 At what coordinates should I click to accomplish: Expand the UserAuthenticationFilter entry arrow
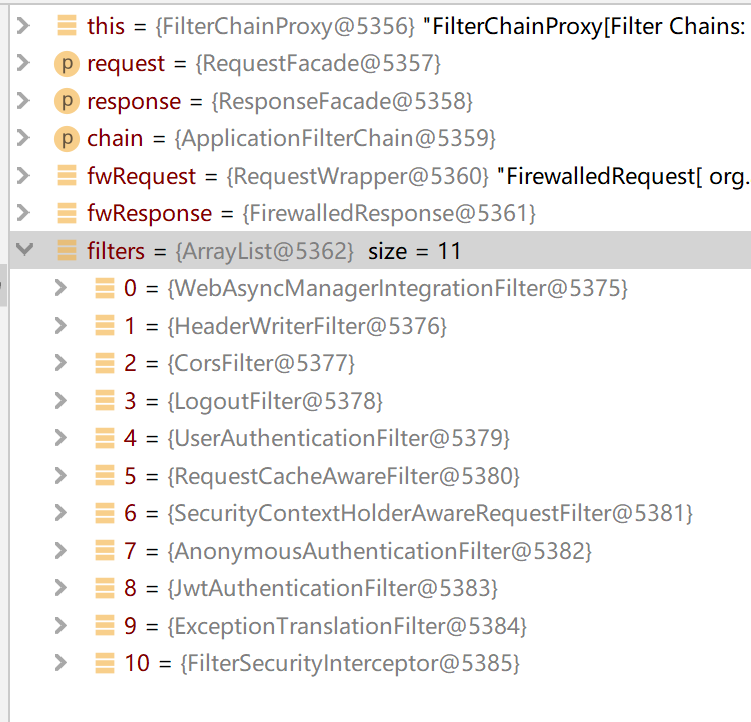tap(62, 438)
